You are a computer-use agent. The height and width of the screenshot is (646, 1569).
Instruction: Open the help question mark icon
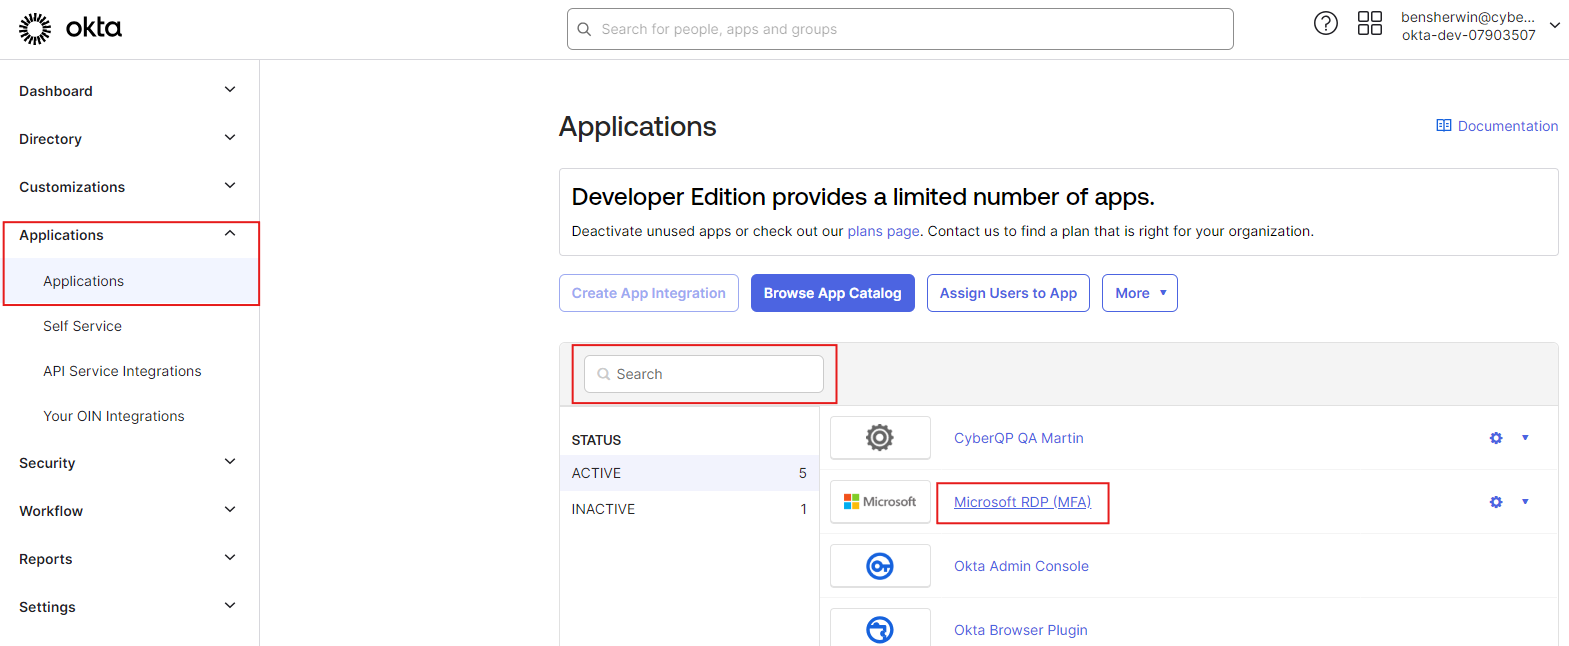coord(1326,23)
